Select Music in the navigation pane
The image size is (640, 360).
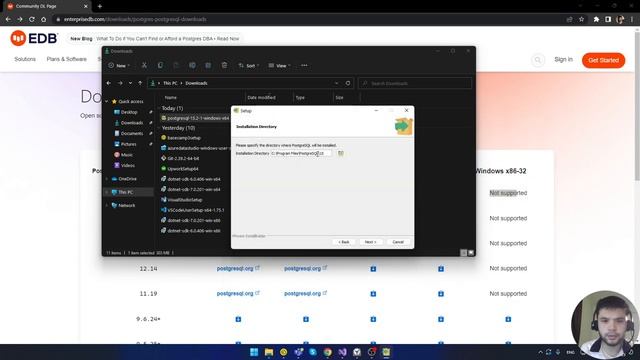coord(127,155)
